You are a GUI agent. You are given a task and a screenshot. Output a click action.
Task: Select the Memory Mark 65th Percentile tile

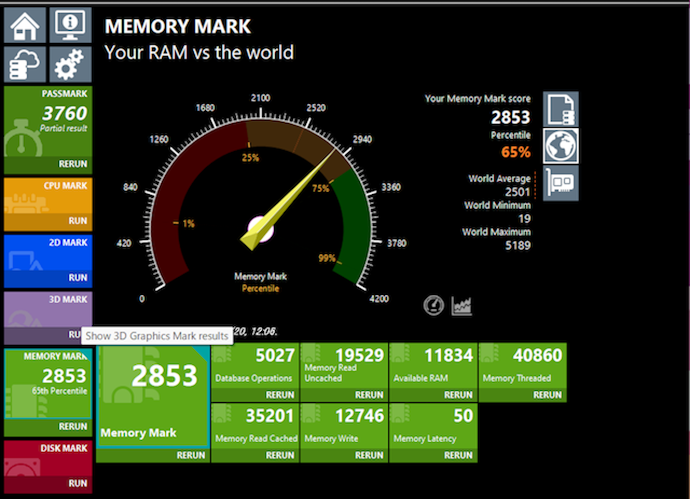(x=48, y=384)
